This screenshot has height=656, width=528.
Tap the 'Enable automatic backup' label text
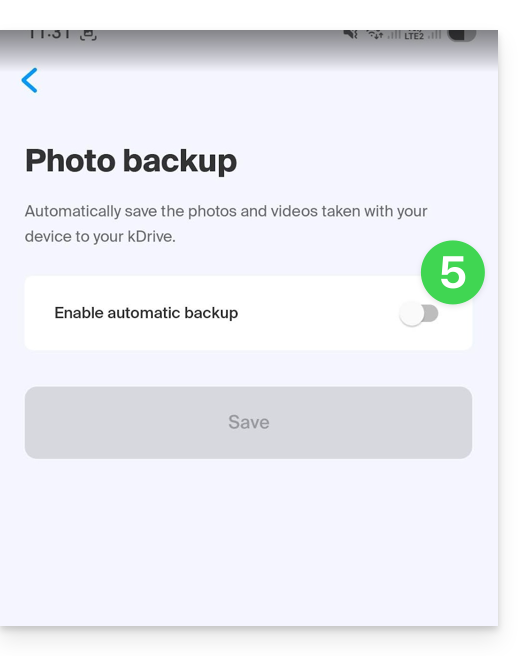click(x=146, y=313)
